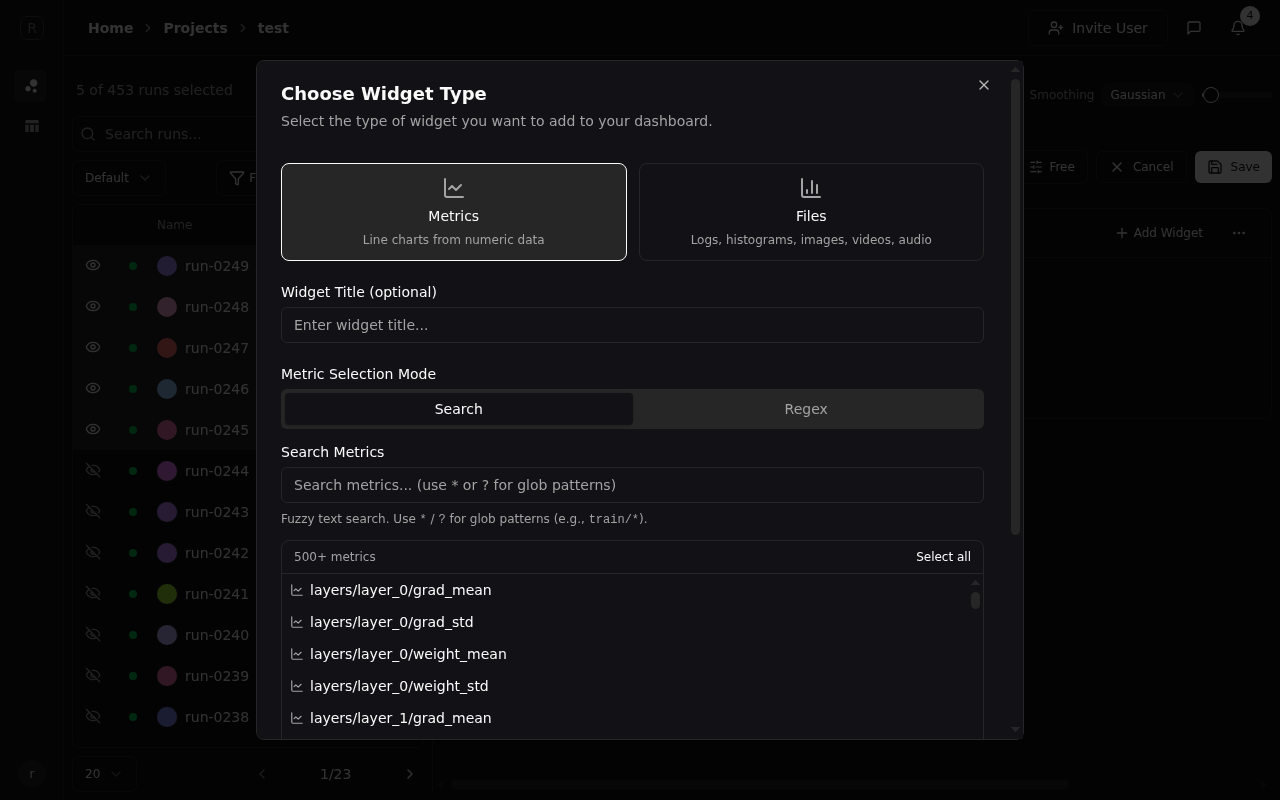Hide the run-0249 run via its eye toggle
Screen dimensions: 1280x800
pos(93,265)
